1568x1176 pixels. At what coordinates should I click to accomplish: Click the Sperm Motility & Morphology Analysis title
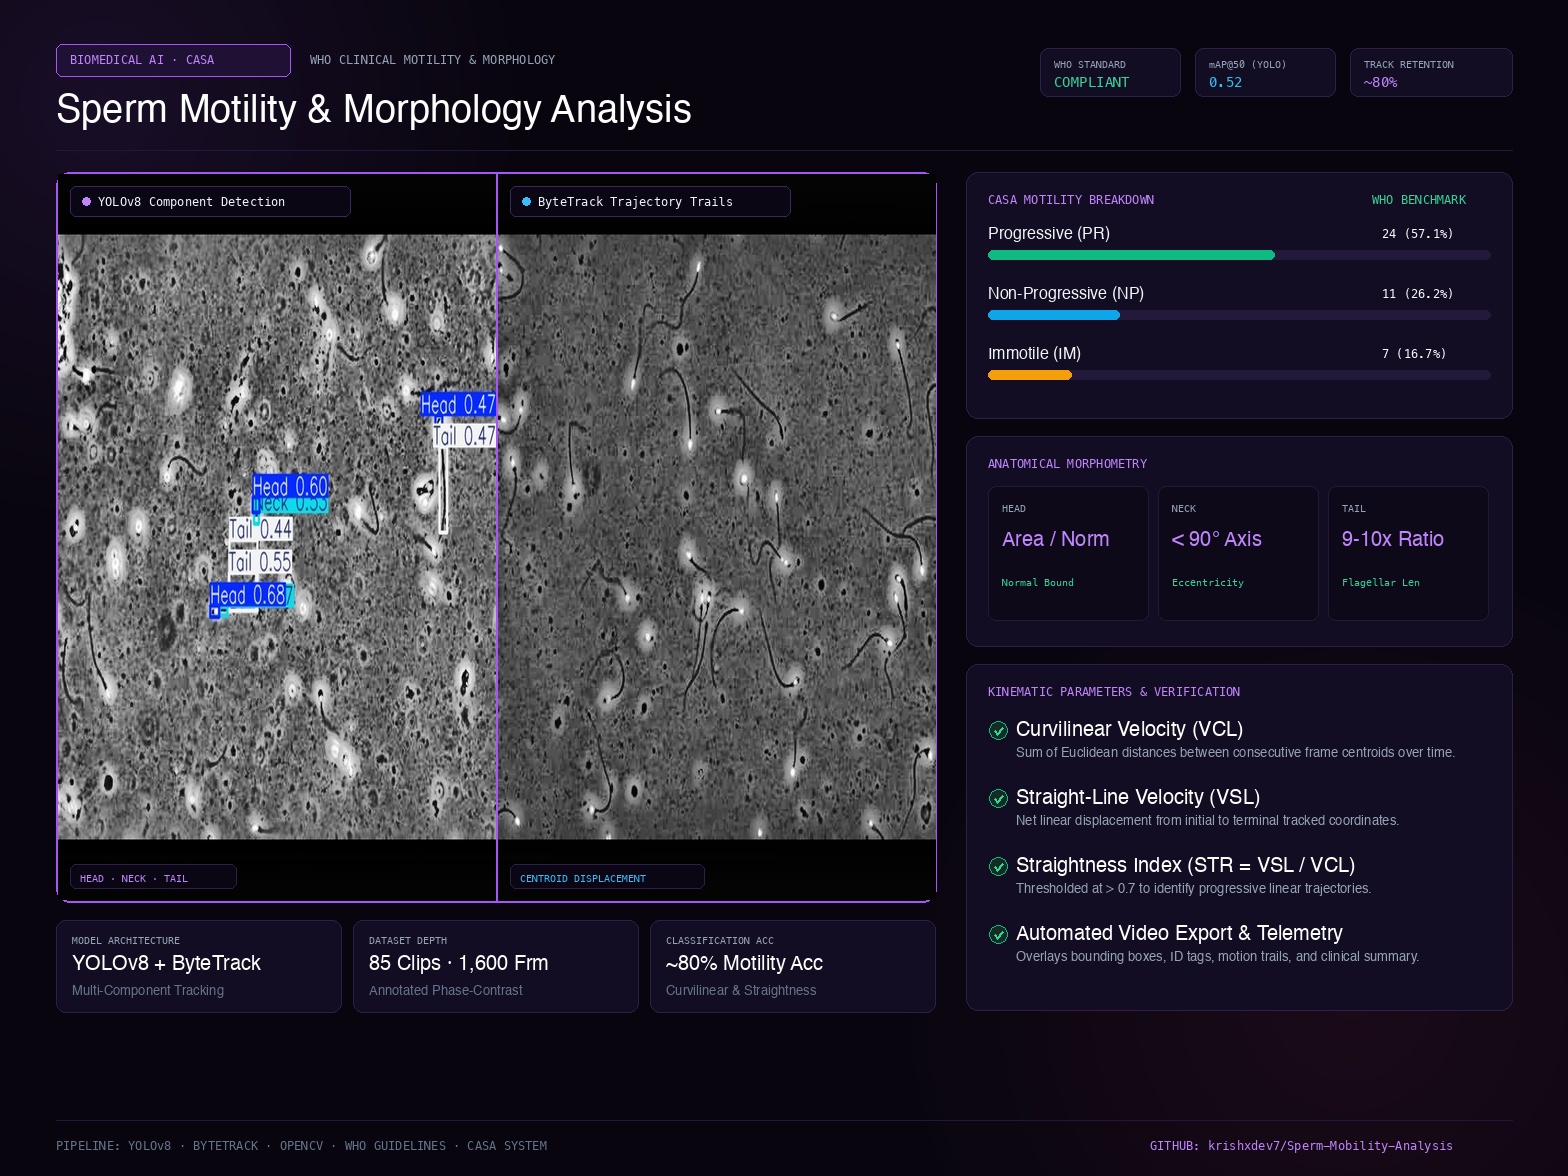point(374,109)
